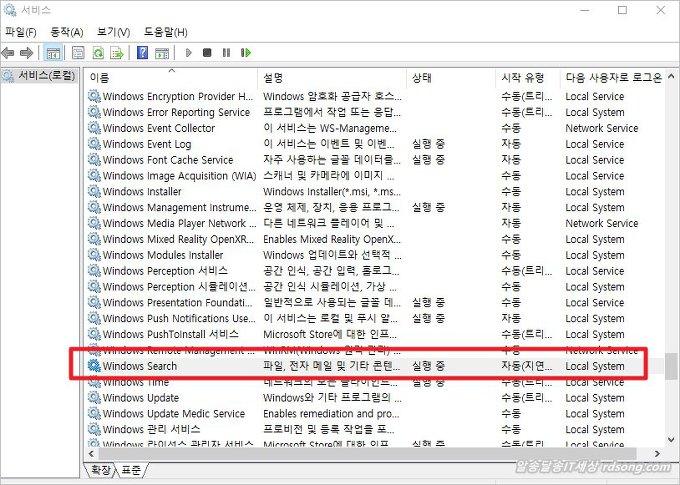
Task: Click the gear icon of Windows Installer
Action: click(x=94, y=191)
